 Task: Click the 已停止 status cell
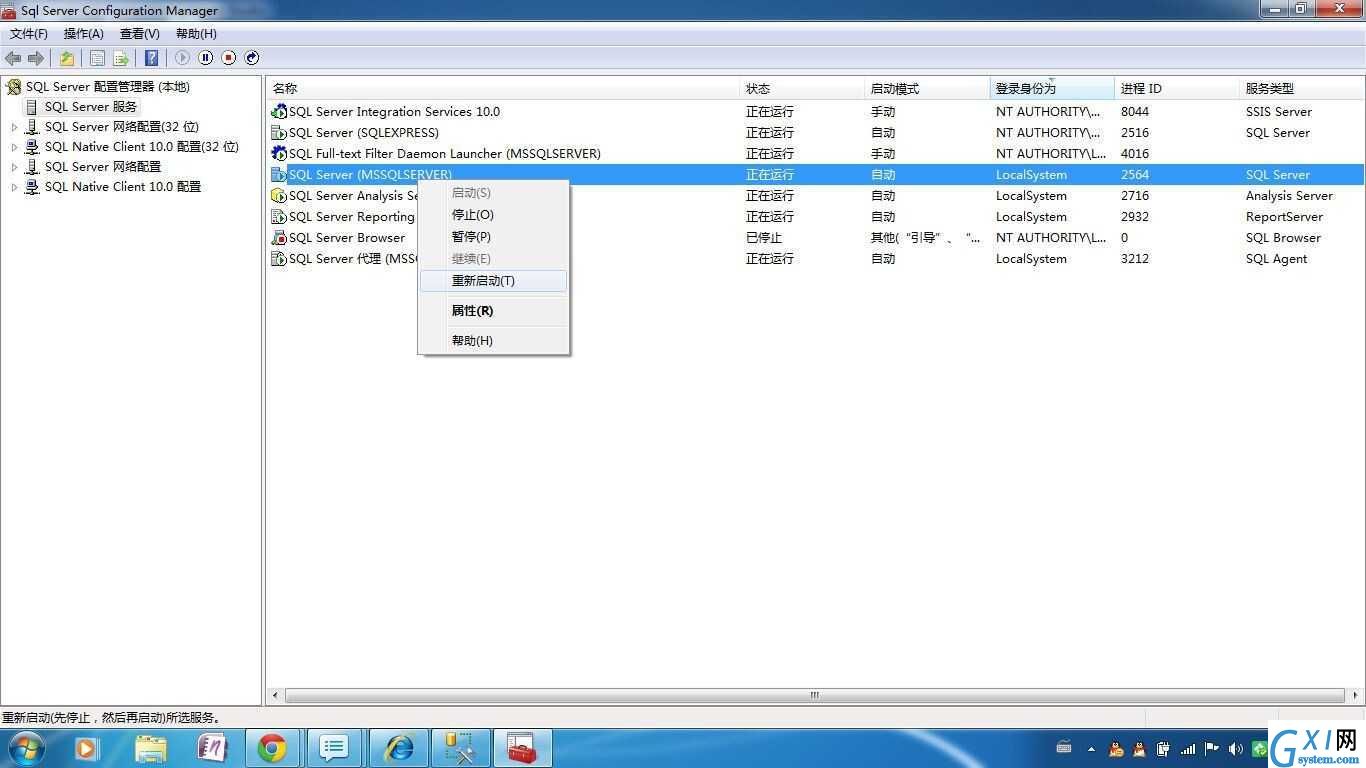(x=764, y=238)
